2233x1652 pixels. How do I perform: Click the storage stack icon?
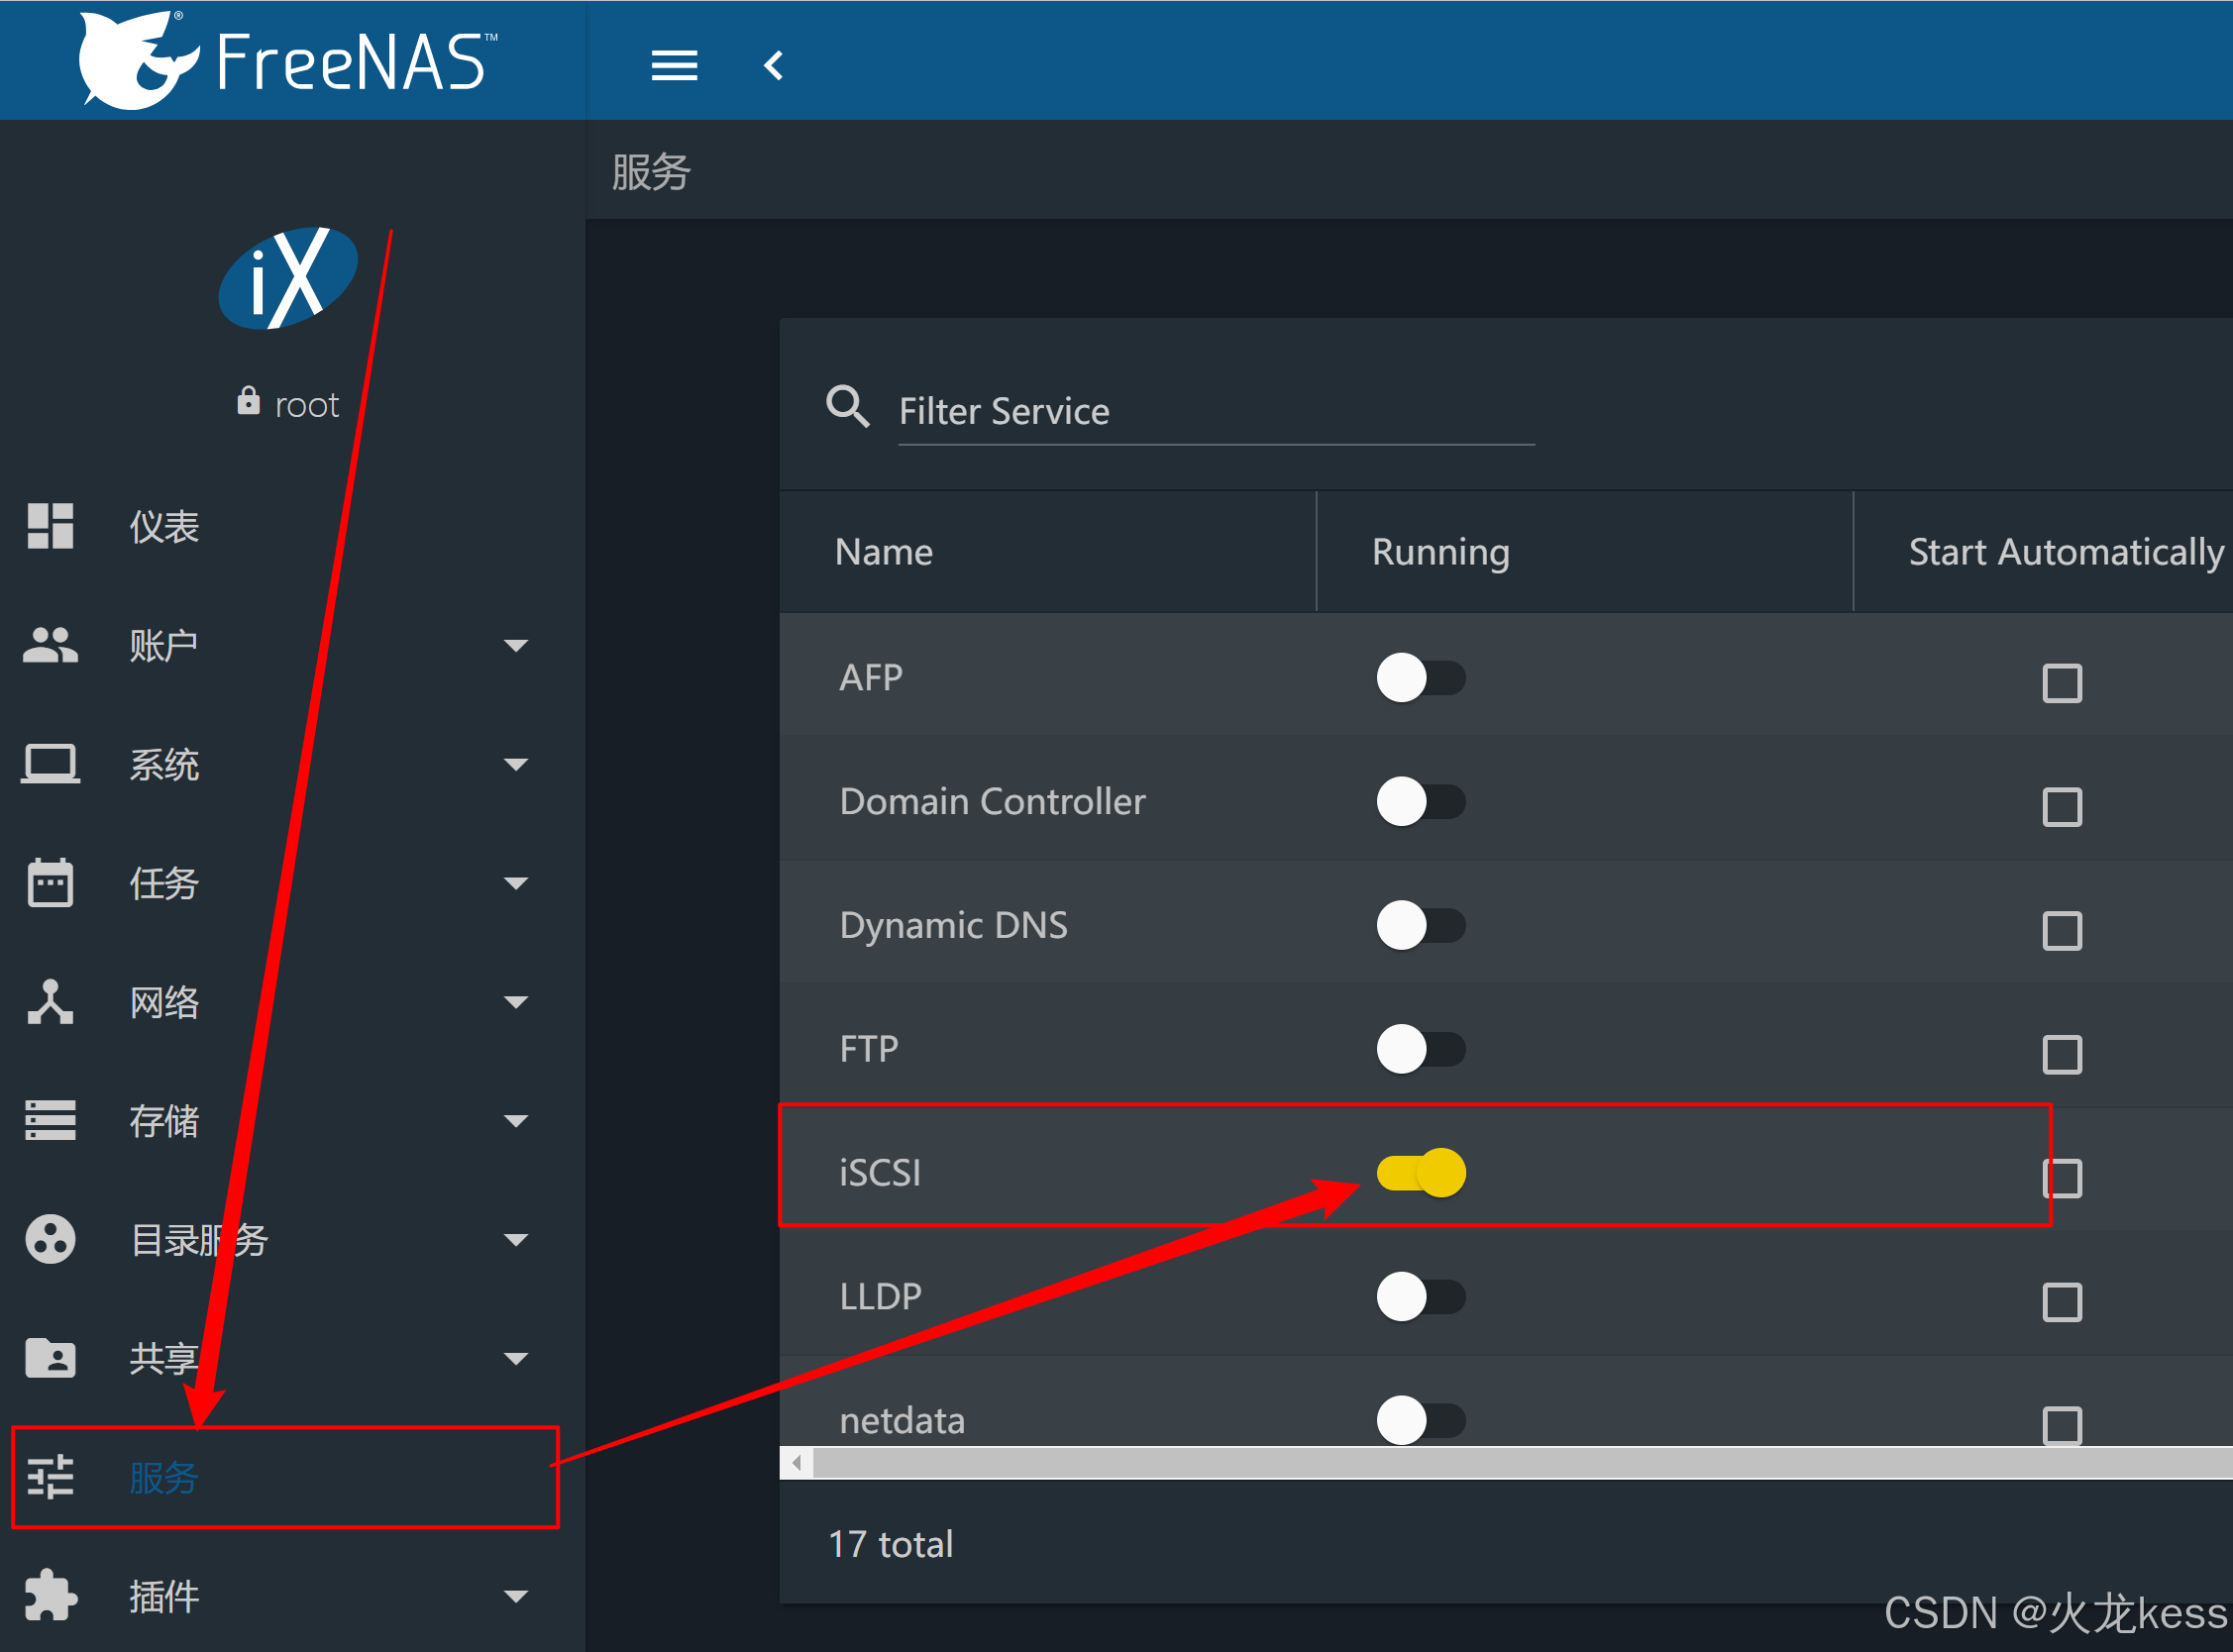[x=50, y=1120]
